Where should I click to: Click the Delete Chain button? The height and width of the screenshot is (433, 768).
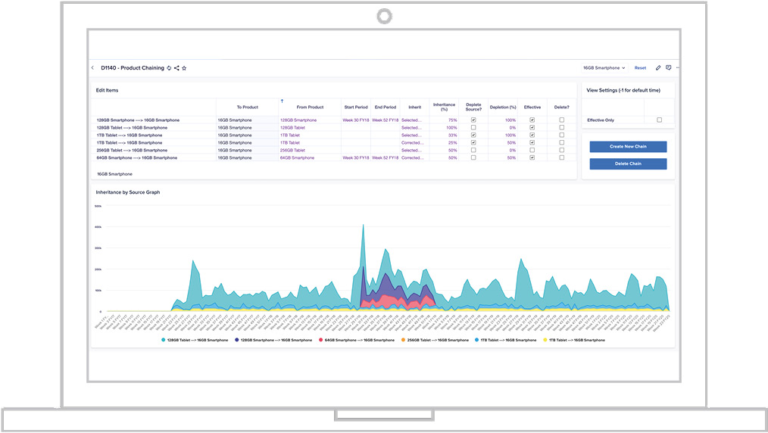[x=628, y=164]
